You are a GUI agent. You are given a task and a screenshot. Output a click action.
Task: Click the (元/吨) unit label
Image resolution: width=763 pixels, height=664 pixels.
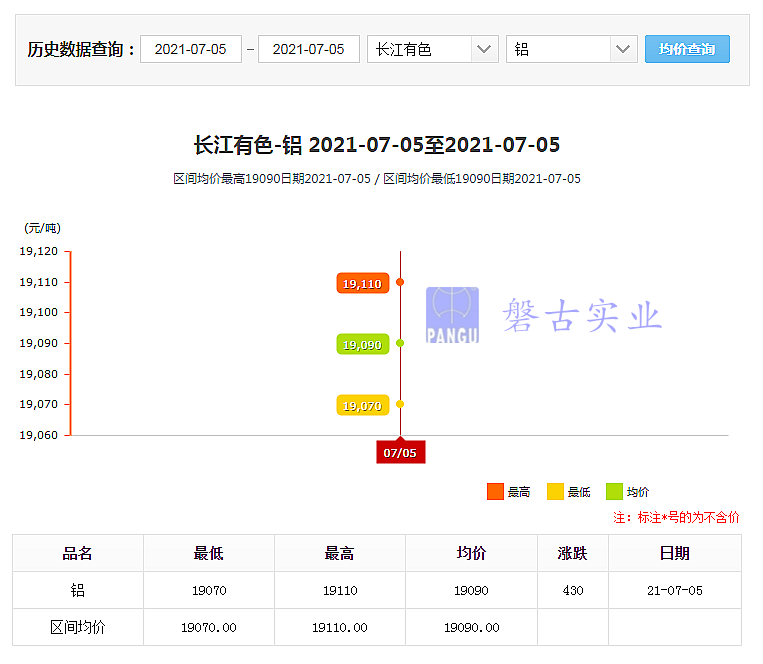[x=42, y=228]
